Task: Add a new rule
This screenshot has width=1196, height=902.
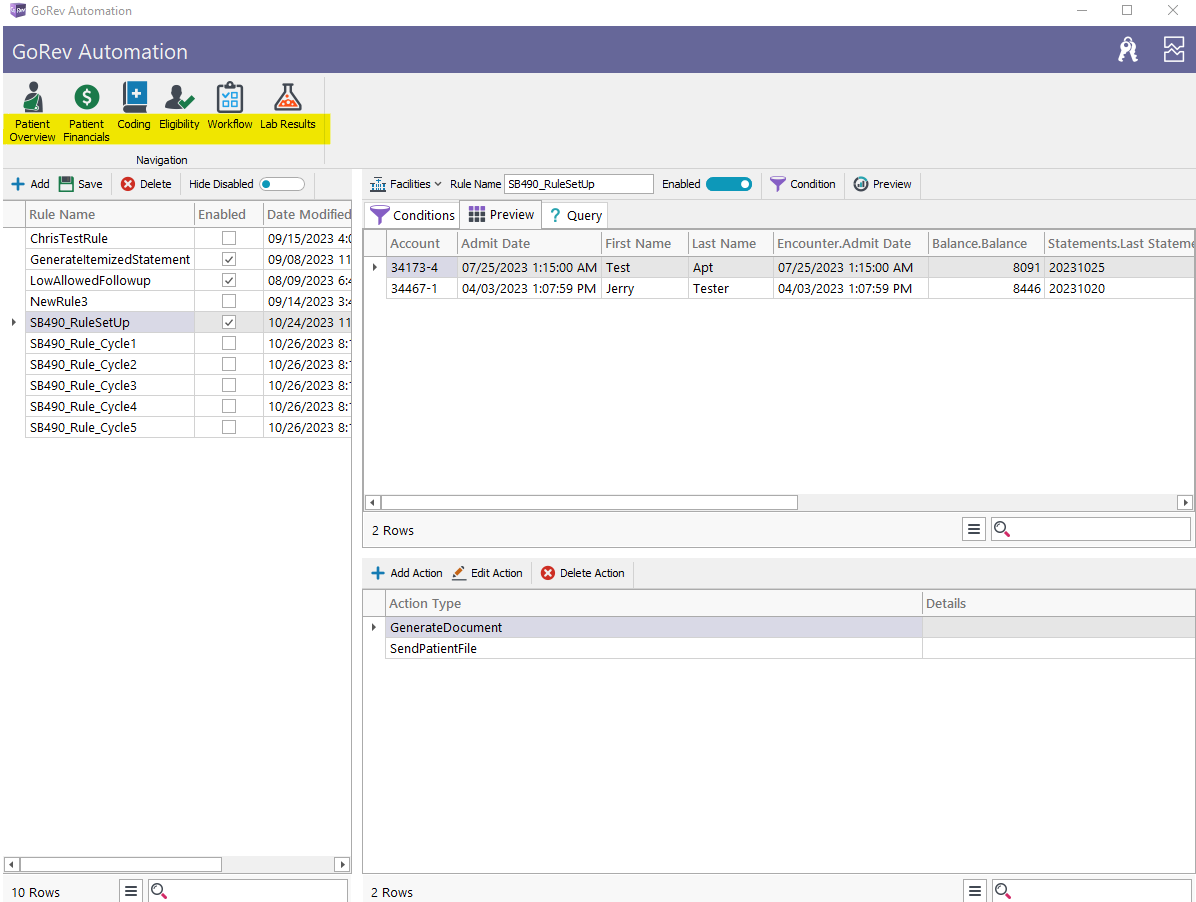Action: [31, 184]
